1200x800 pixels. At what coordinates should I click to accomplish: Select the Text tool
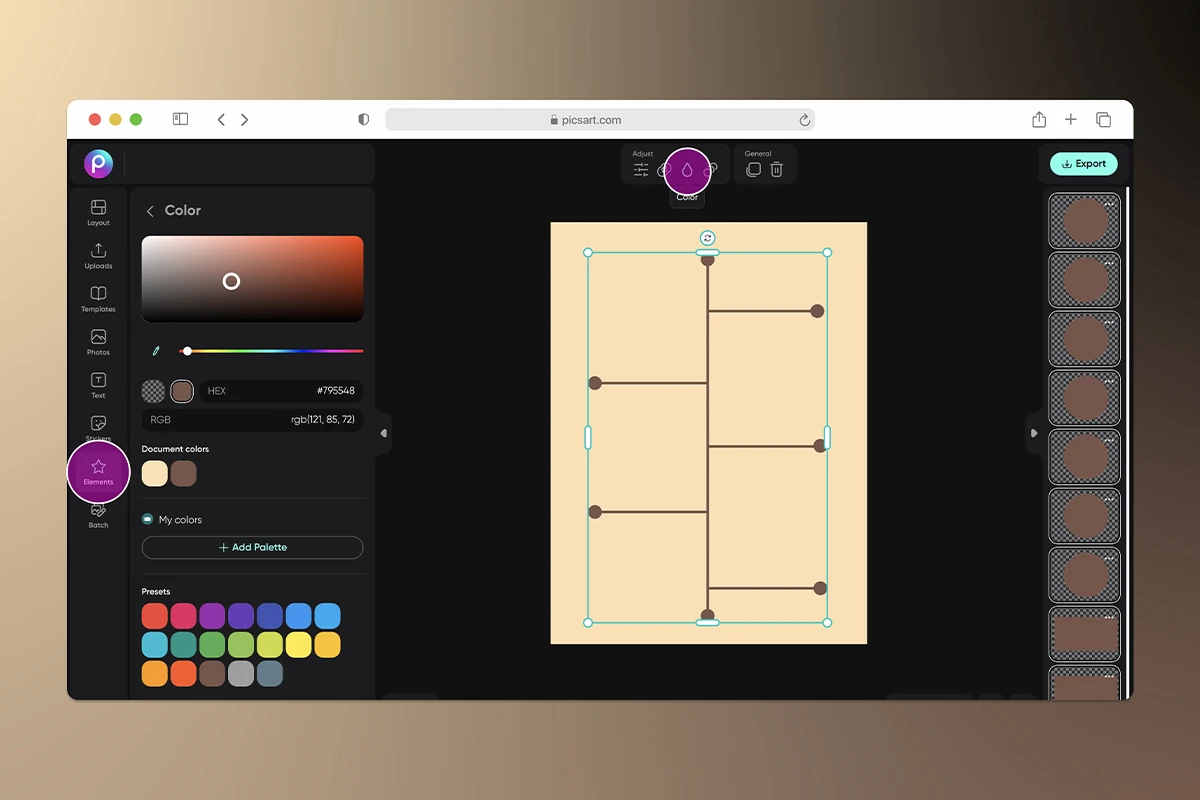coord(98,385)
